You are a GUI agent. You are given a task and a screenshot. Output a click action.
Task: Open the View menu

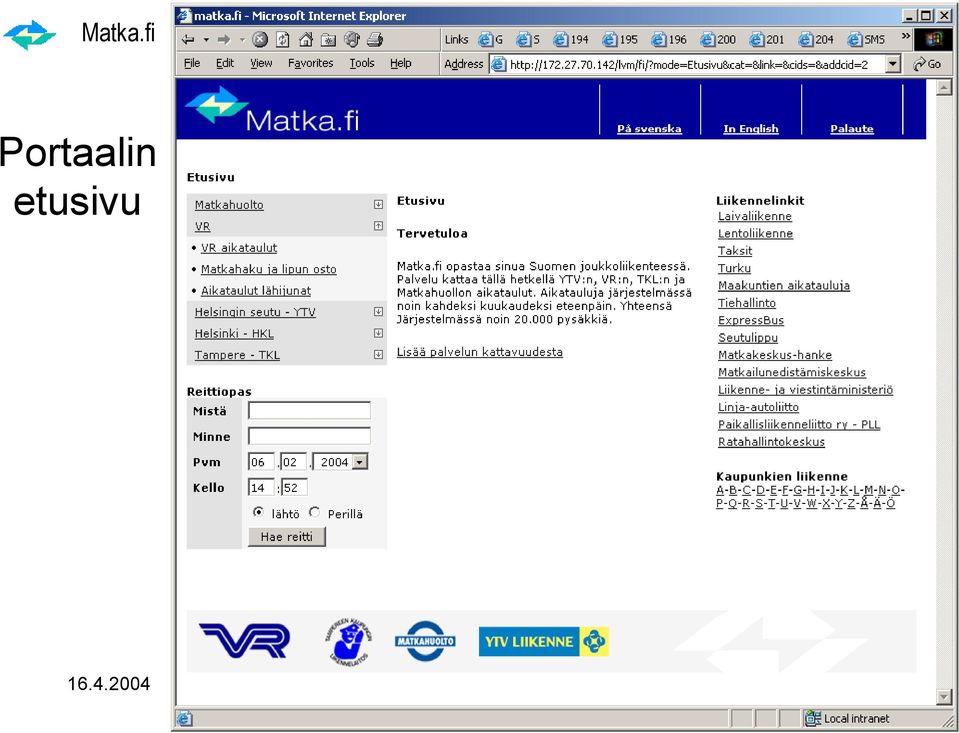pos(261,63)
